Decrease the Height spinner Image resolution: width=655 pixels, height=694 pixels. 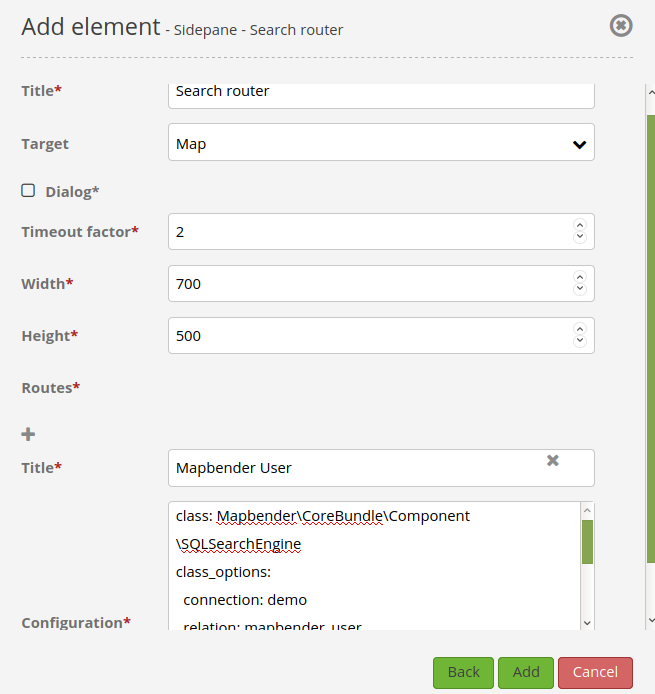click(579, 342)
